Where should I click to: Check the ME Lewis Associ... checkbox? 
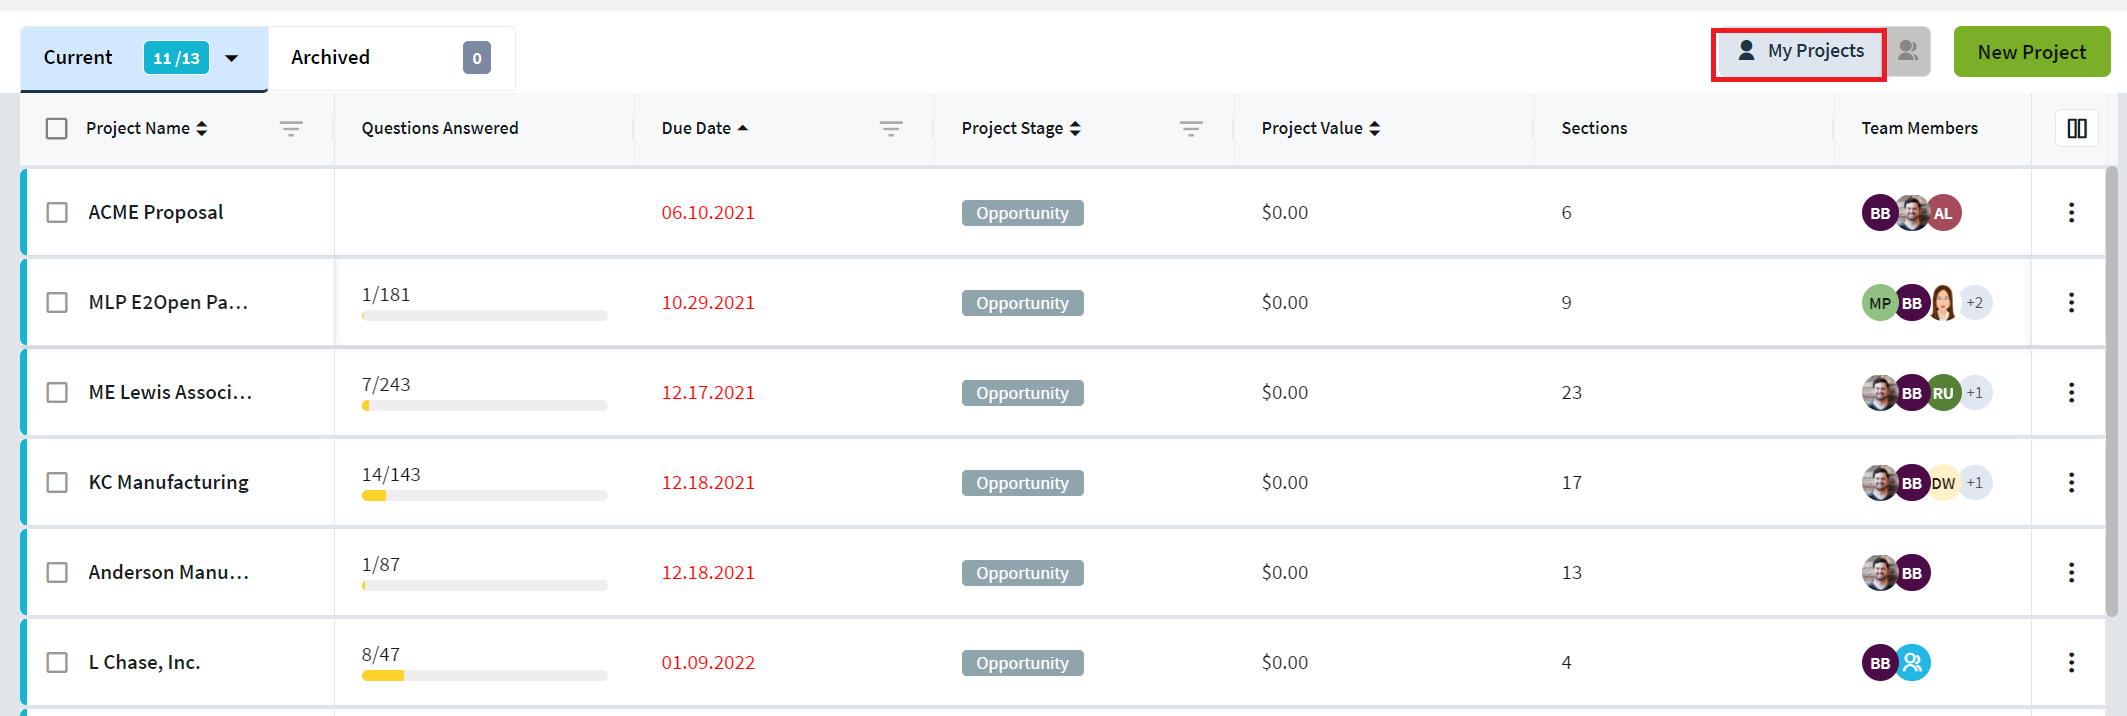(x=57, y=392)
